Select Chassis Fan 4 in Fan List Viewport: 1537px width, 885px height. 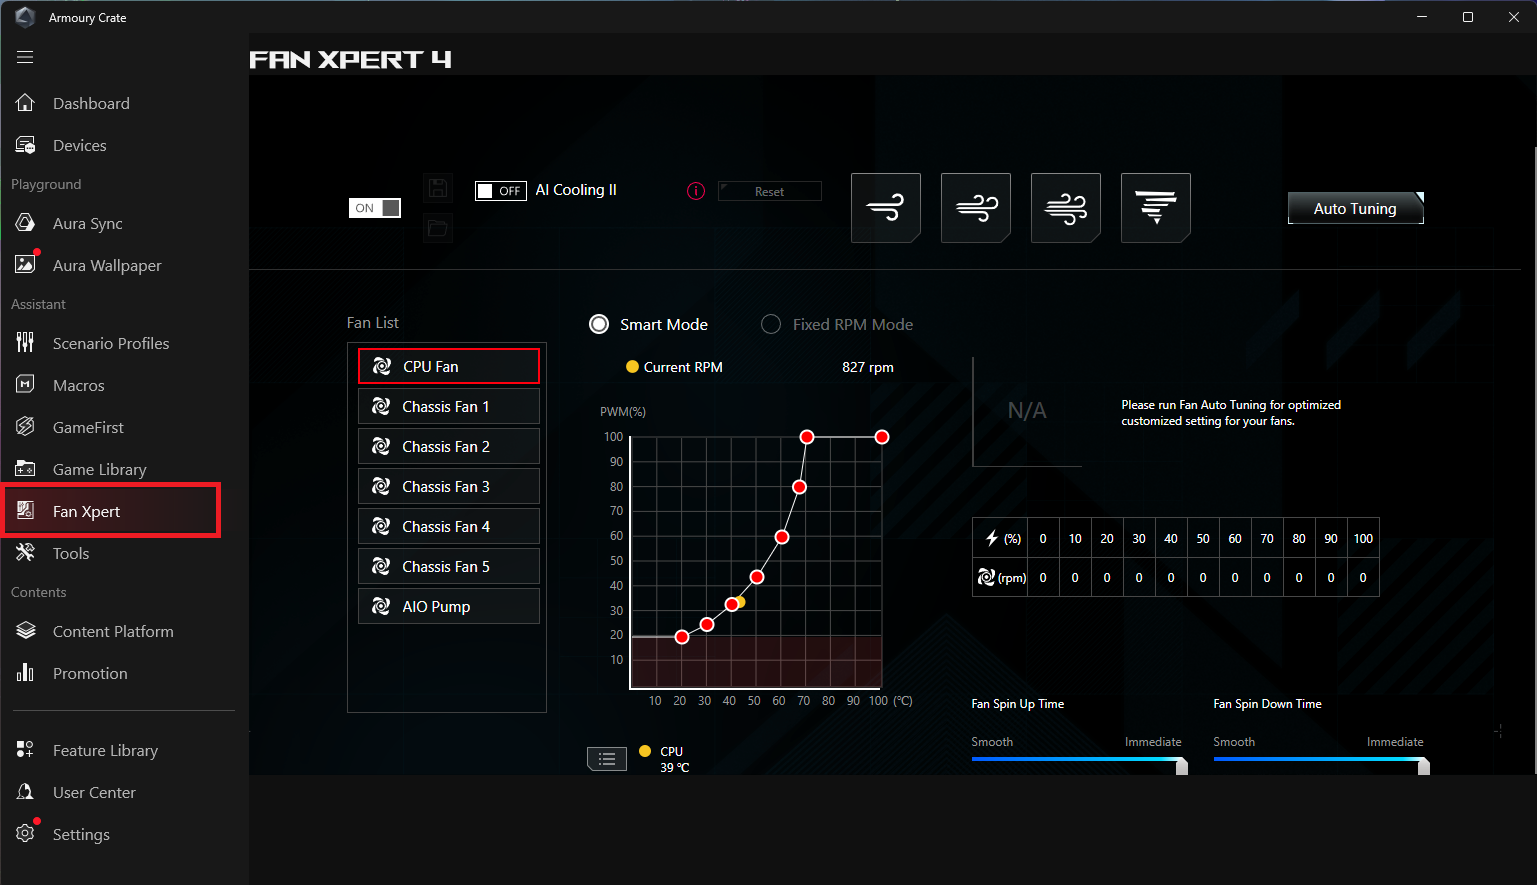(449, 526)
